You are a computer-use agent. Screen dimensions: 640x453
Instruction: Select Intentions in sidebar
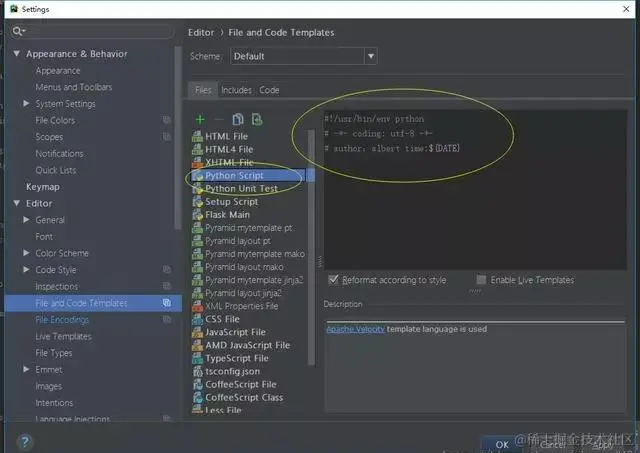point(54,403)
